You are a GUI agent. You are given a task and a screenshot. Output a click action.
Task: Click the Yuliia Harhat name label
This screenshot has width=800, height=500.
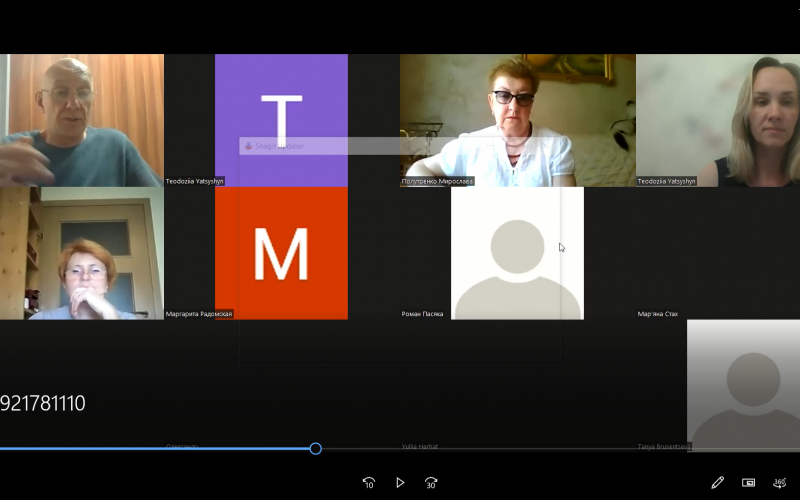tap(419, 446)
